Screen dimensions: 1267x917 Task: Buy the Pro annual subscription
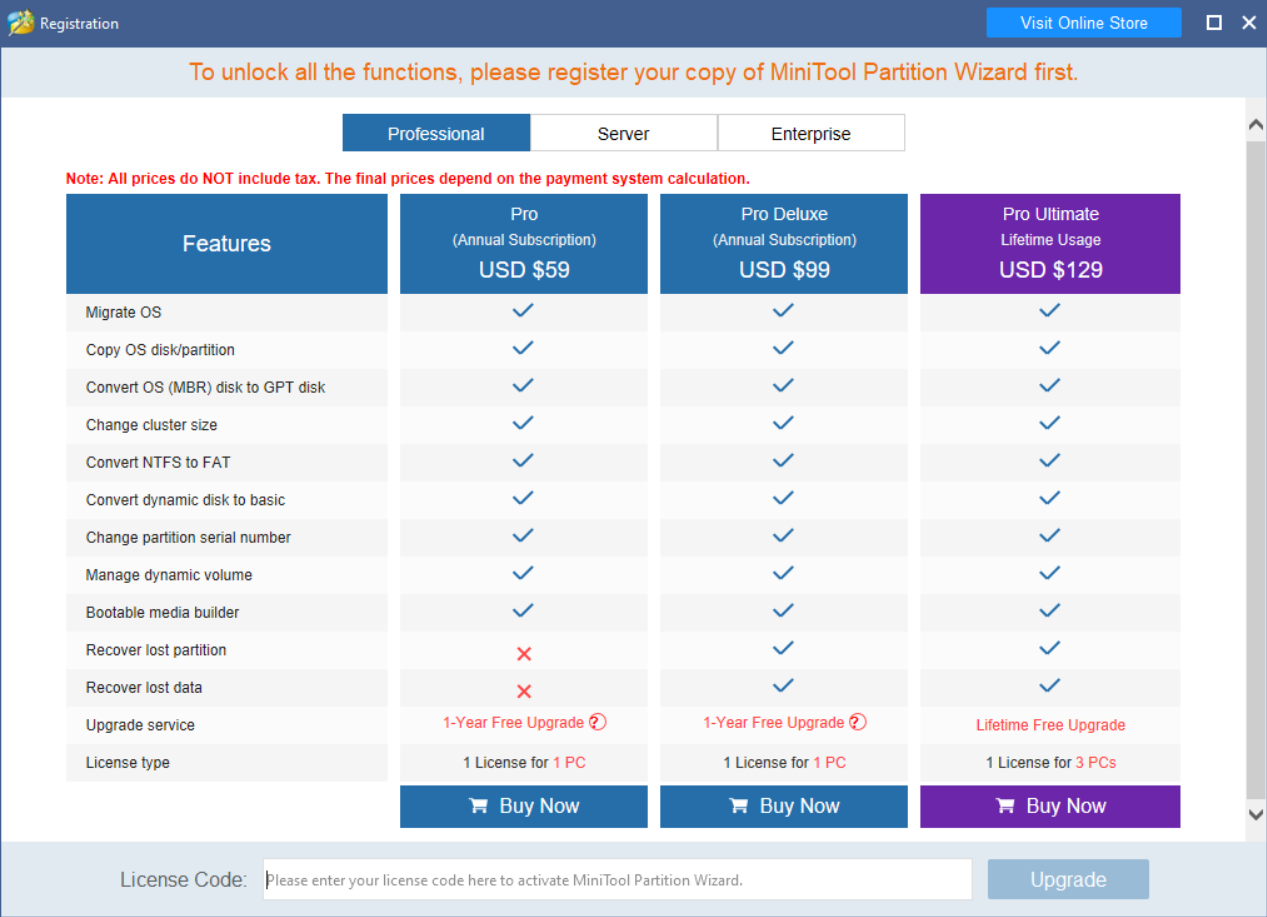click(524, 807)
